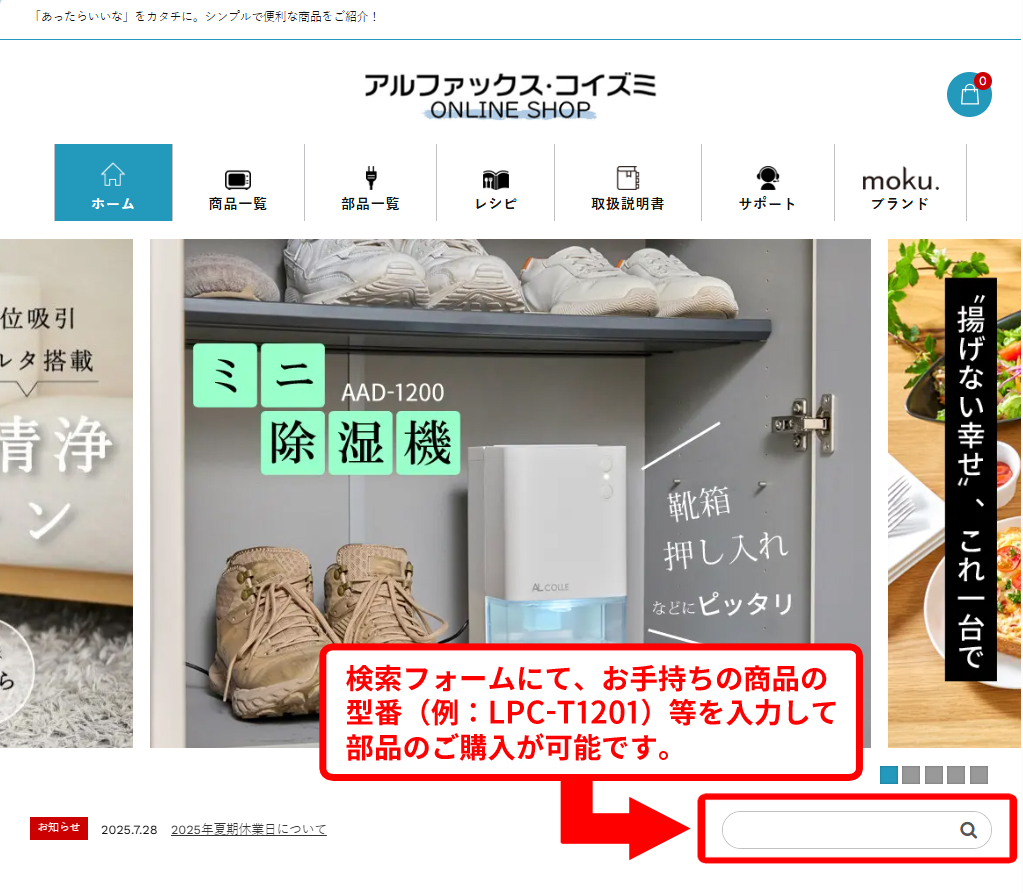Switch to the second carousel slide indicator
Screen dimensions: 1023x893
click(911, 775)
